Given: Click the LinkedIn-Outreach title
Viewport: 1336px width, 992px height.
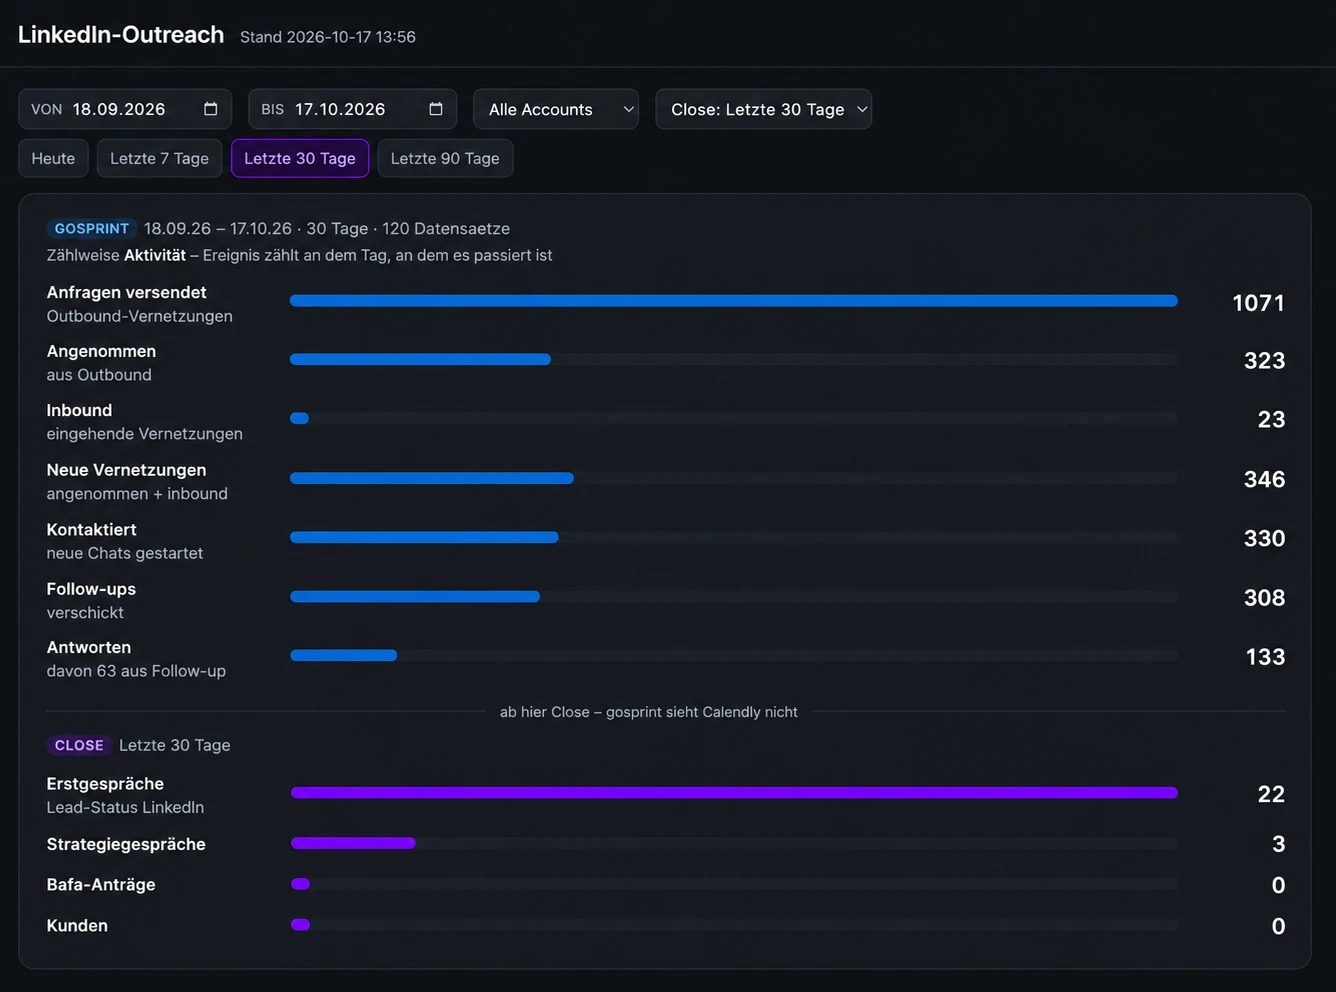Looking at the screenshot, I should [121, 35].
